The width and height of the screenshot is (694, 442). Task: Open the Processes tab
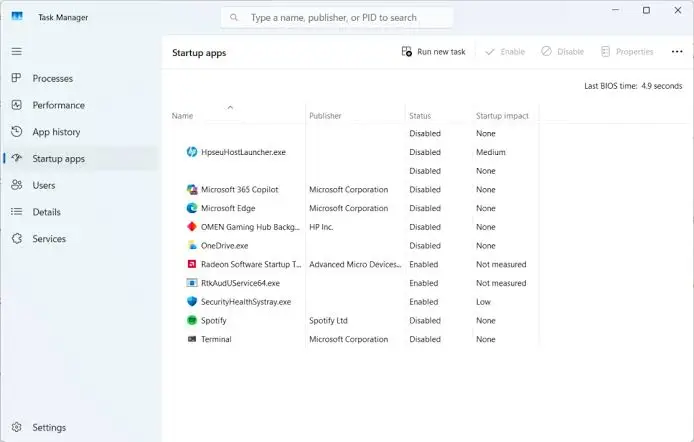click(x=81, y=78)
